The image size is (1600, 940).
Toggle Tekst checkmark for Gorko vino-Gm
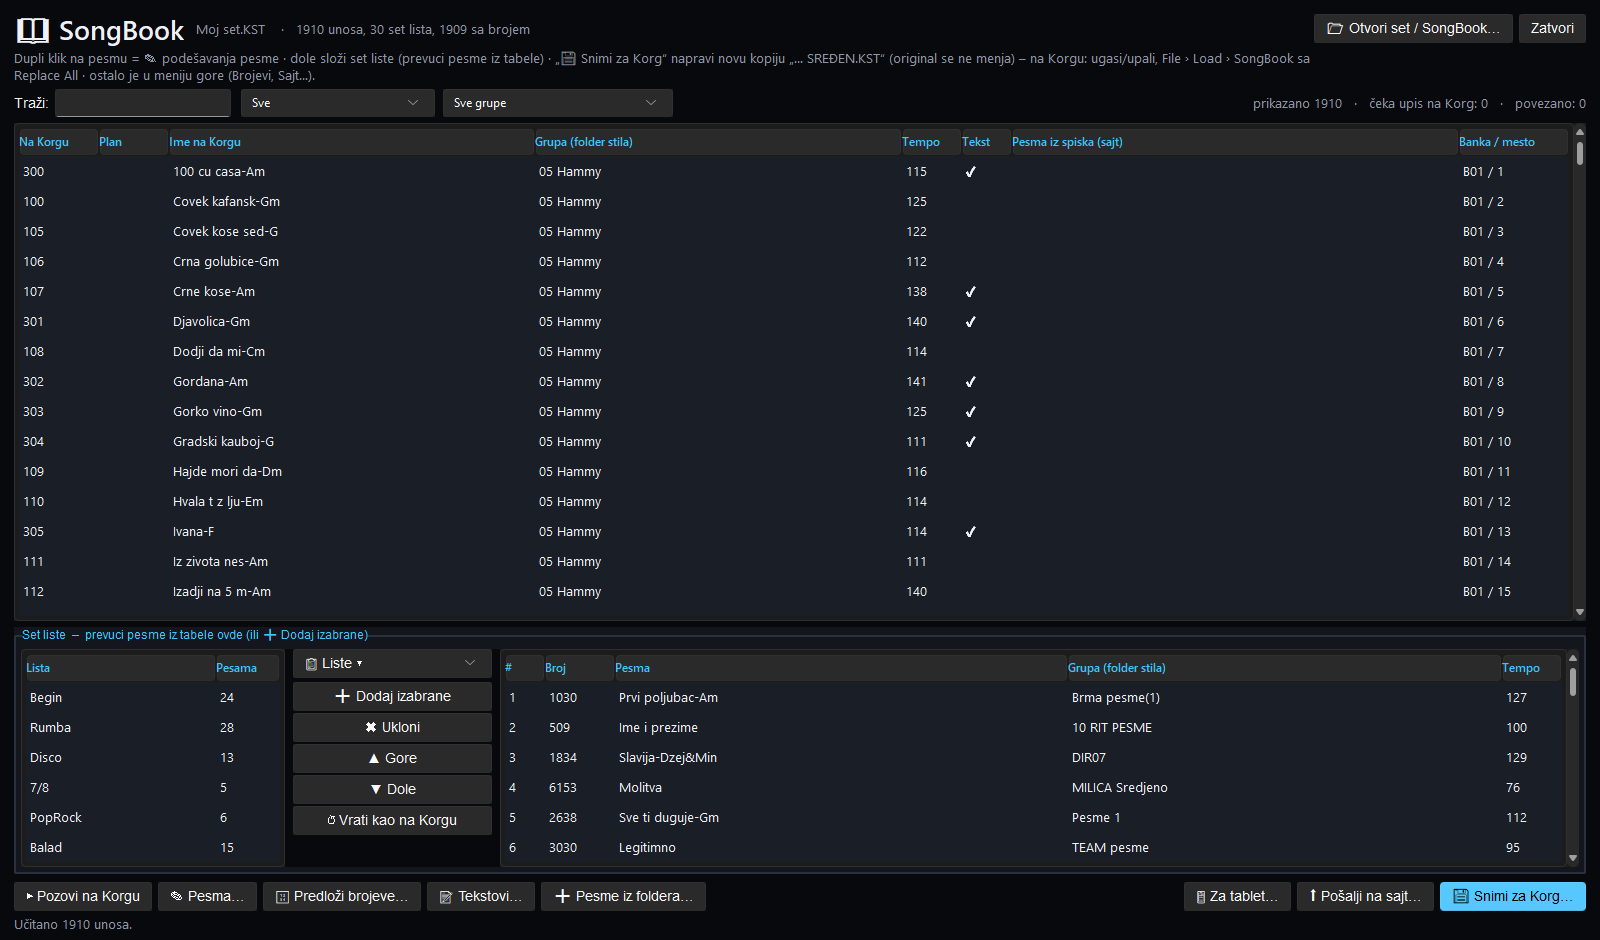[970, 412]
